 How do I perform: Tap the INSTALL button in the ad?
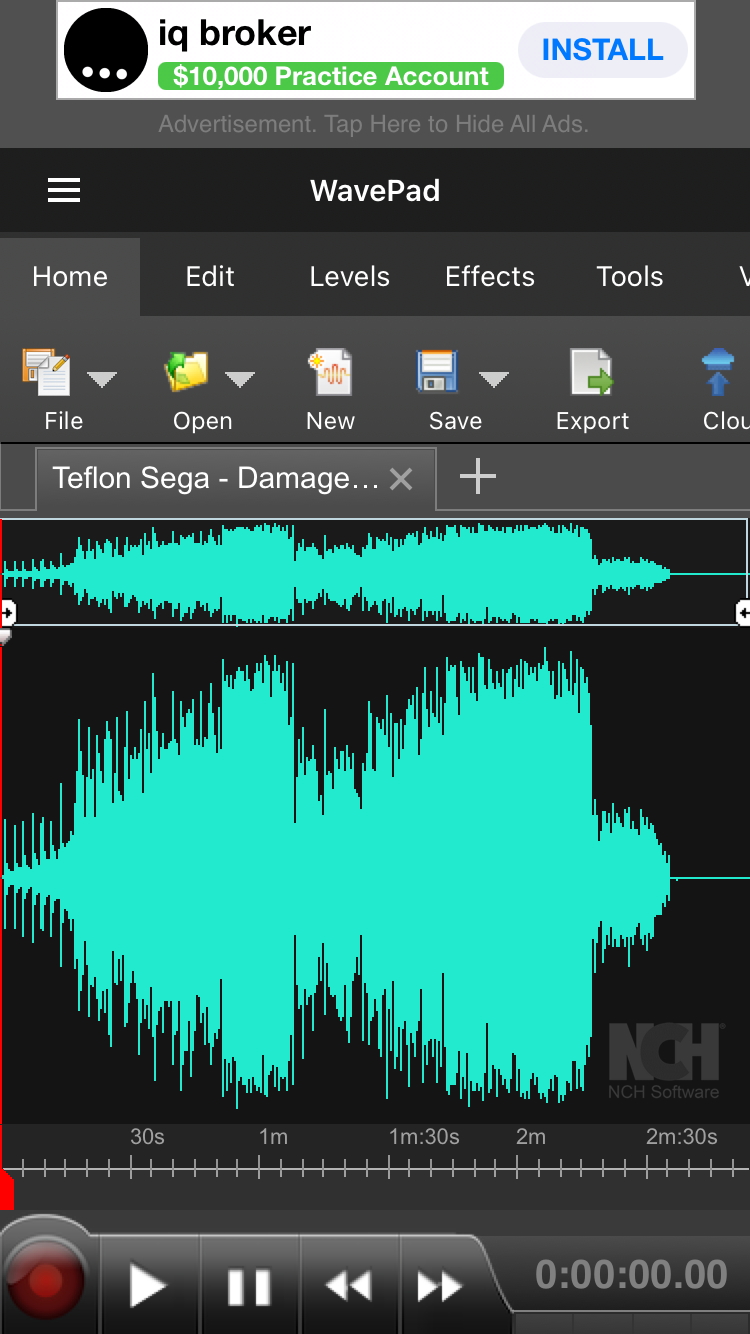point(603,50)
